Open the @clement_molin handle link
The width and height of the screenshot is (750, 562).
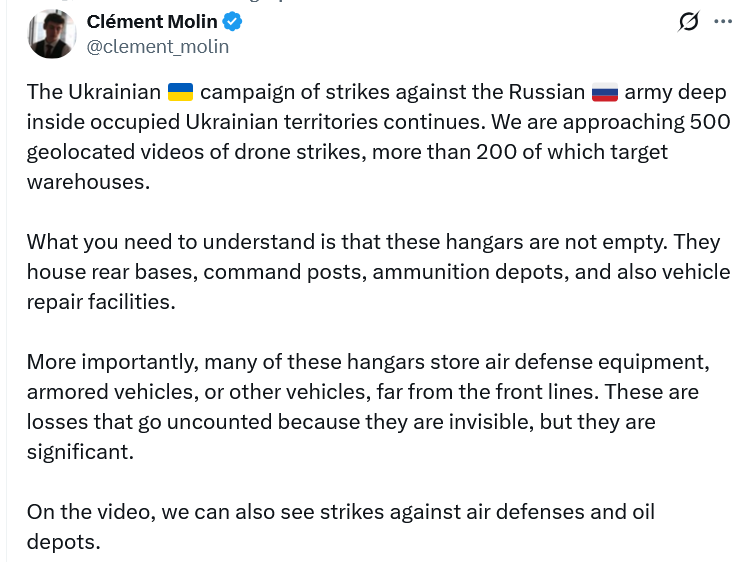tap(158, 46)
